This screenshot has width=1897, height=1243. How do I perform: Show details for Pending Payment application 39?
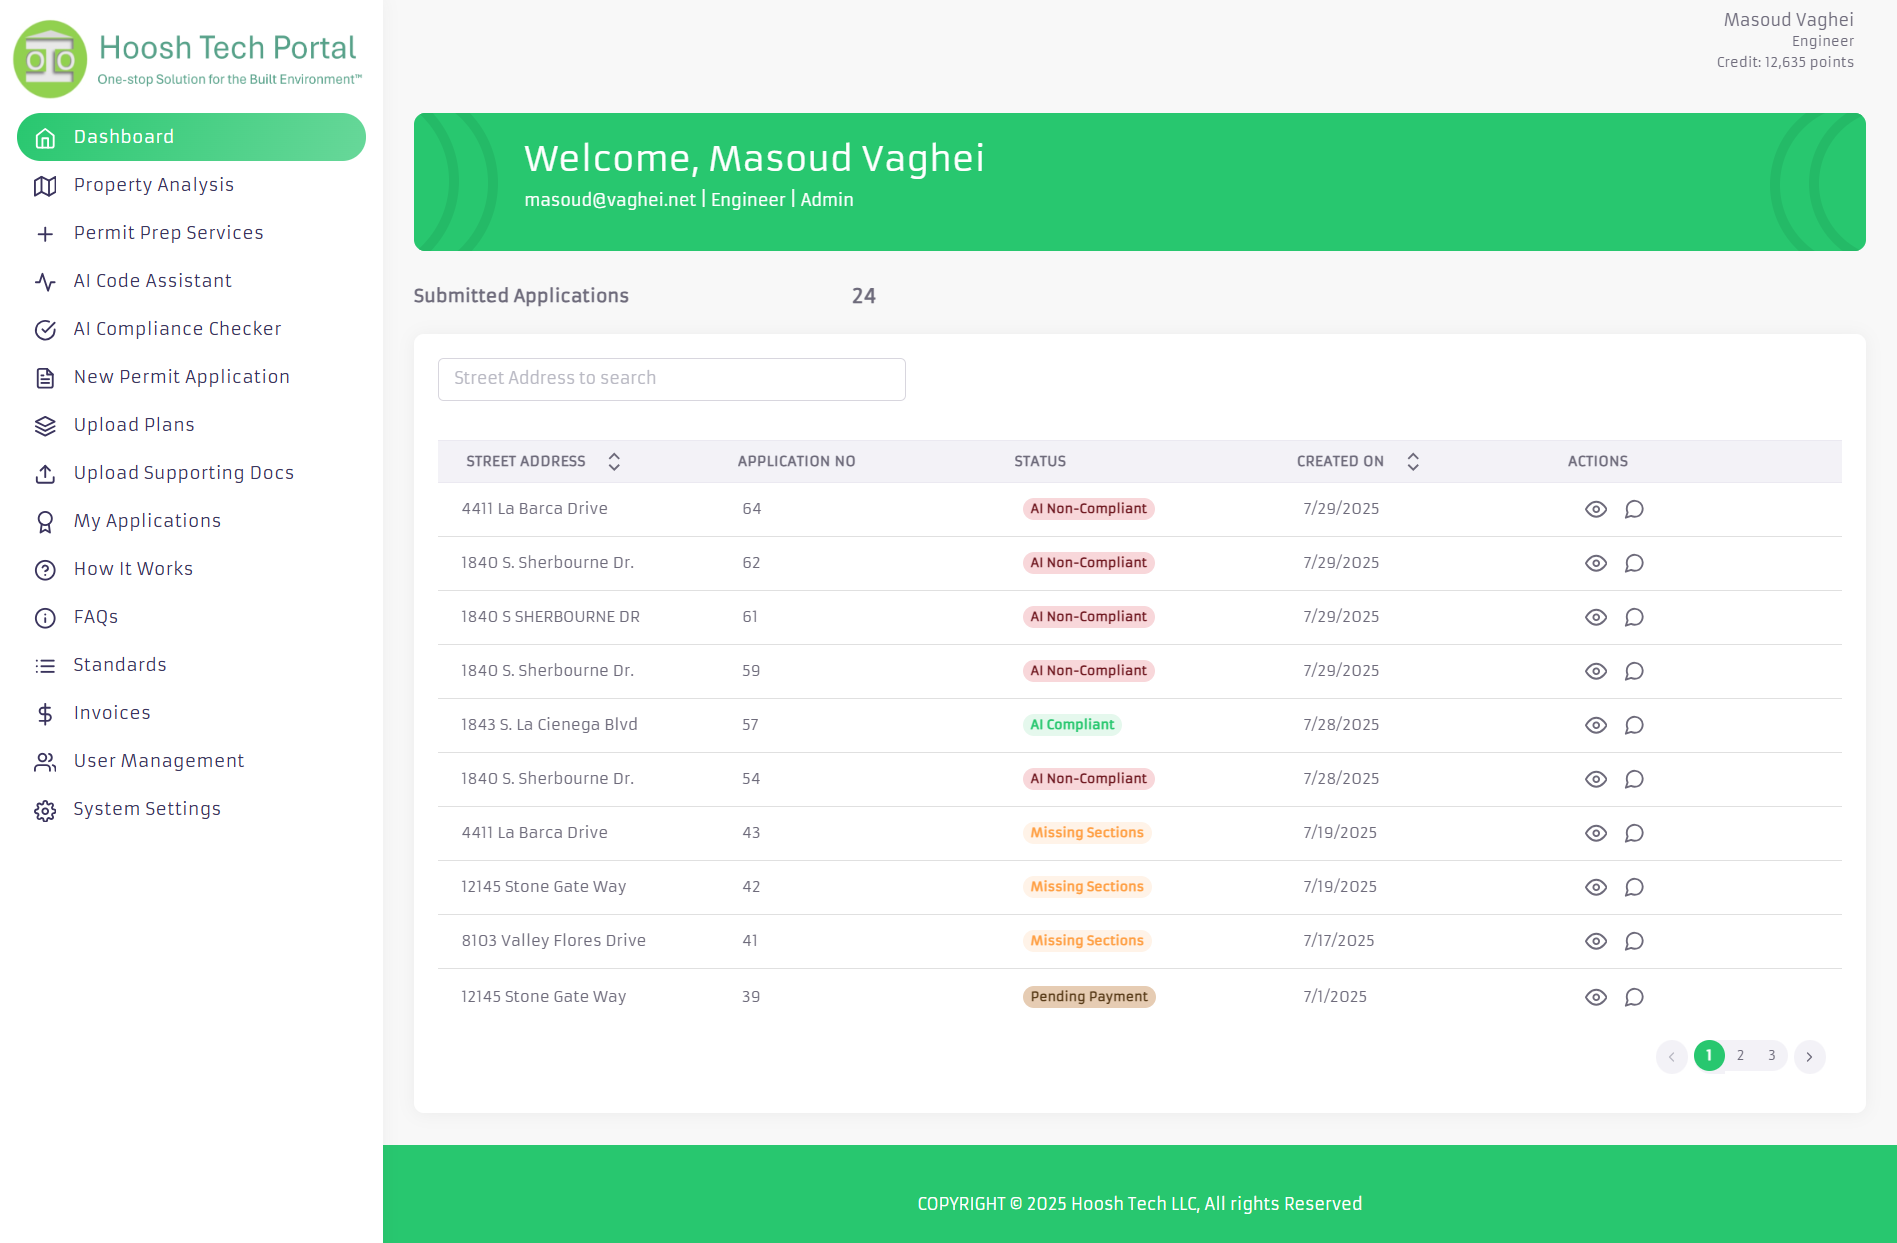[x=1595, y=997]
